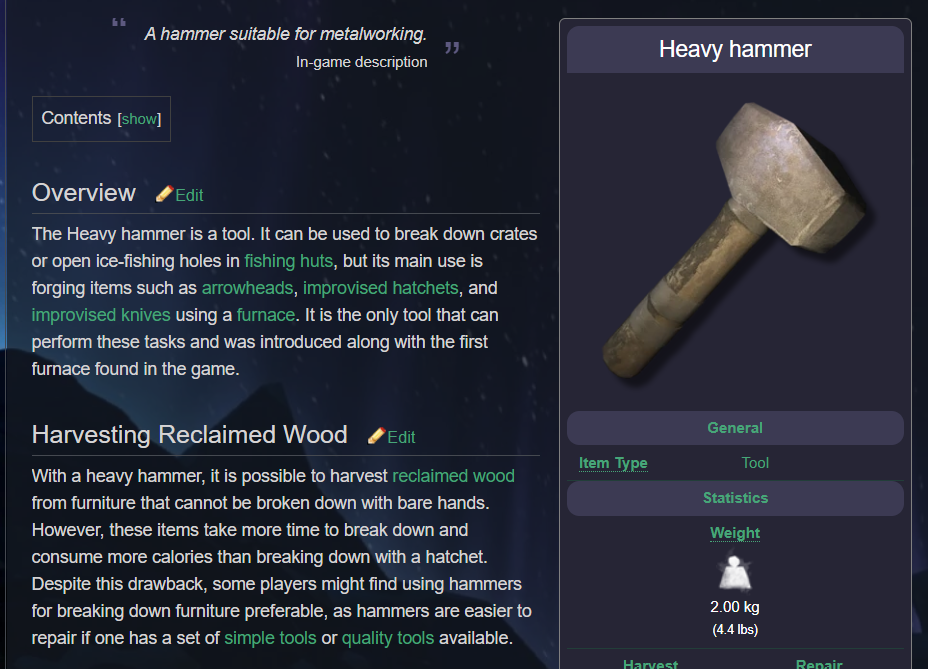The height and width of the screenshot is (669, 928).
Task: Go to the improvised knives article
Action: click(101, 315)
